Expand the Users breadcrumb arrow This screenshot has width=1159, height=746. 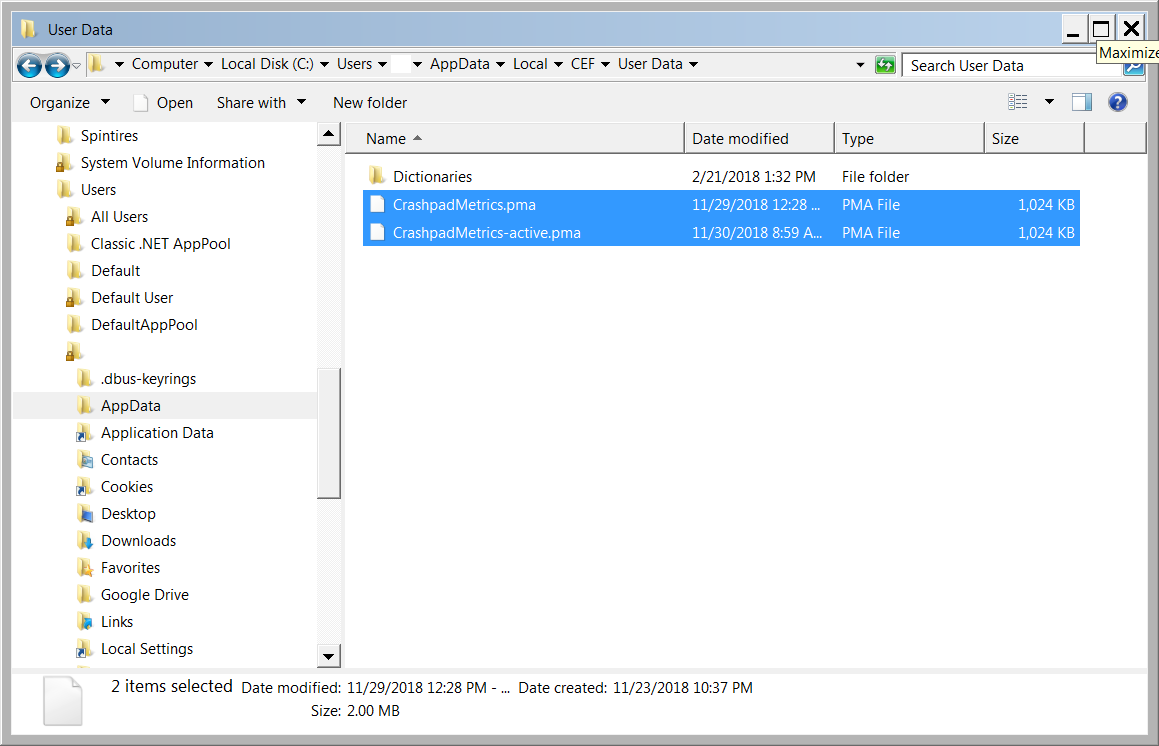click(x=382, y=64)
